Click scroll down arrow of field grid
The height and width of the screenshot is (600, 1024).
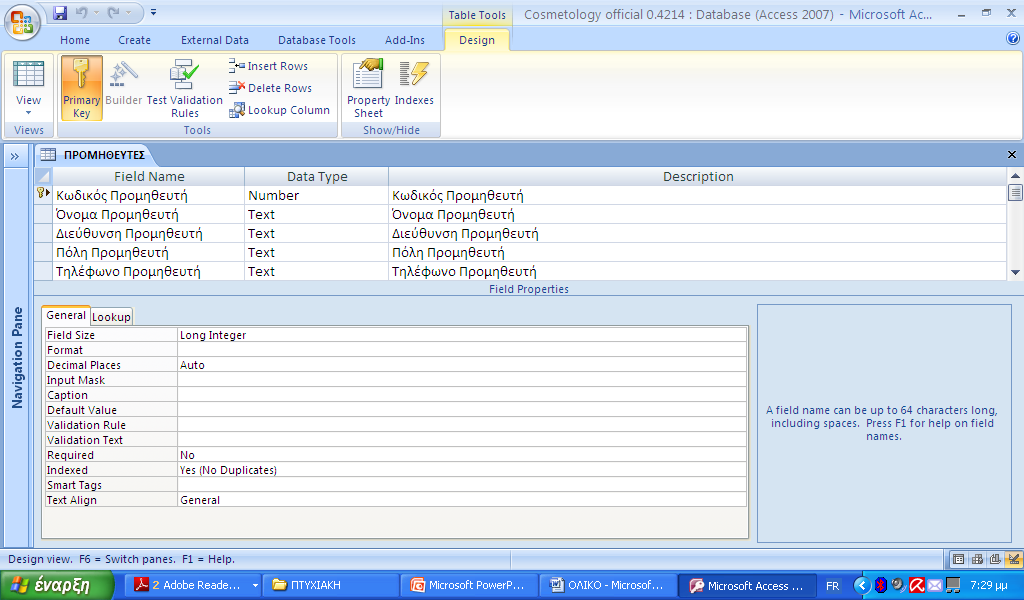[1015, 273]
